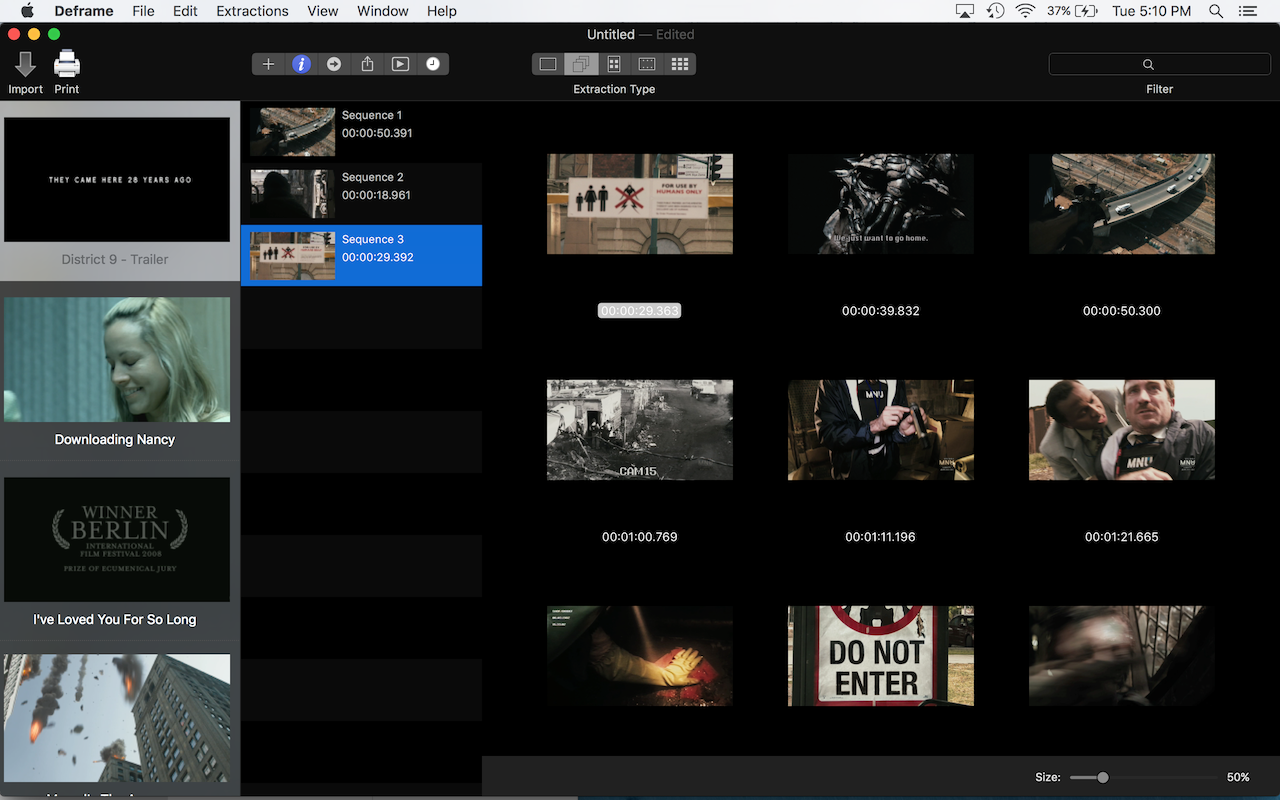Click the 00:01:11.196 timecode label
The image size is (1280, 800).
pyautogui.click(x=881, y=537)
